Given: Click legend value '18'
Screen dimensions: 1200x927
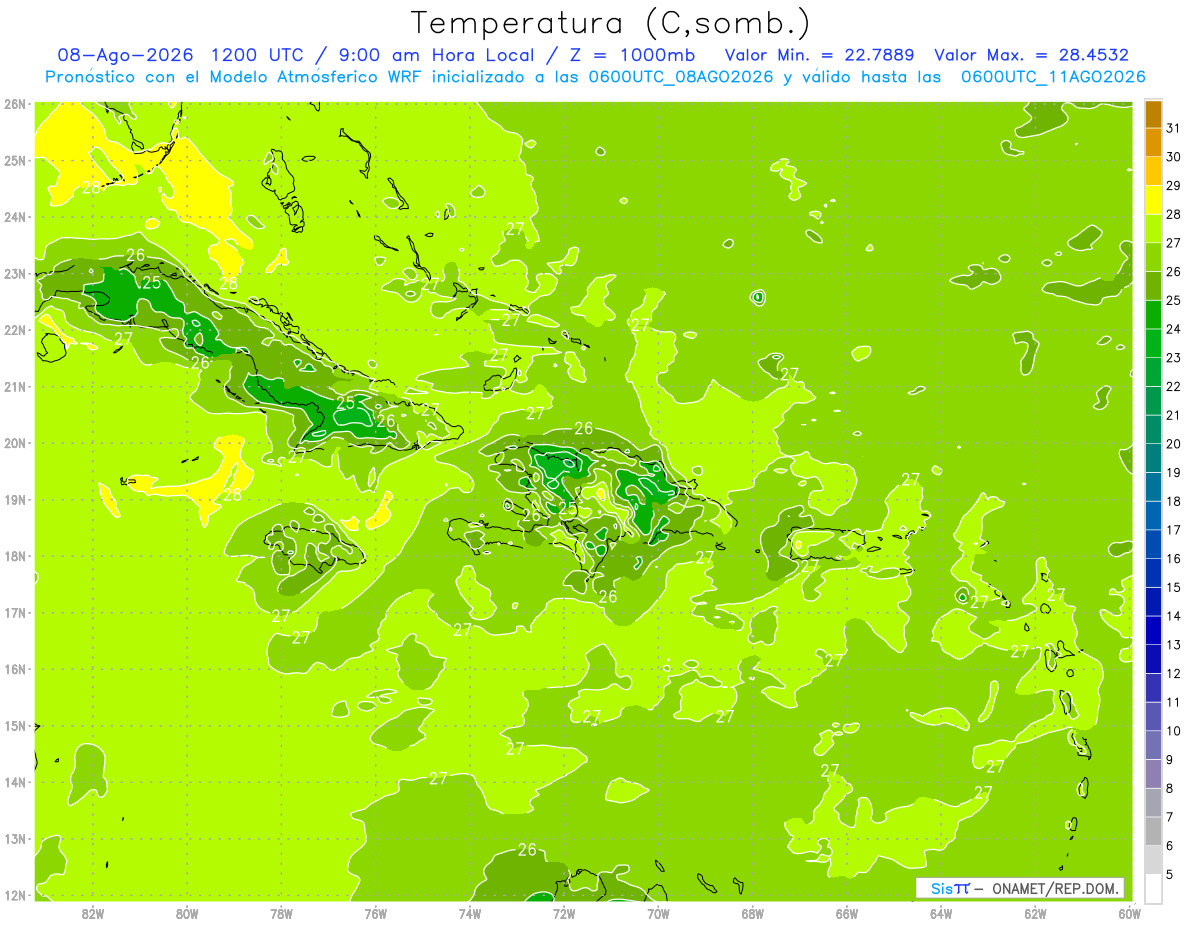Looking at the screenshot, I should [x=1173, y=501].
